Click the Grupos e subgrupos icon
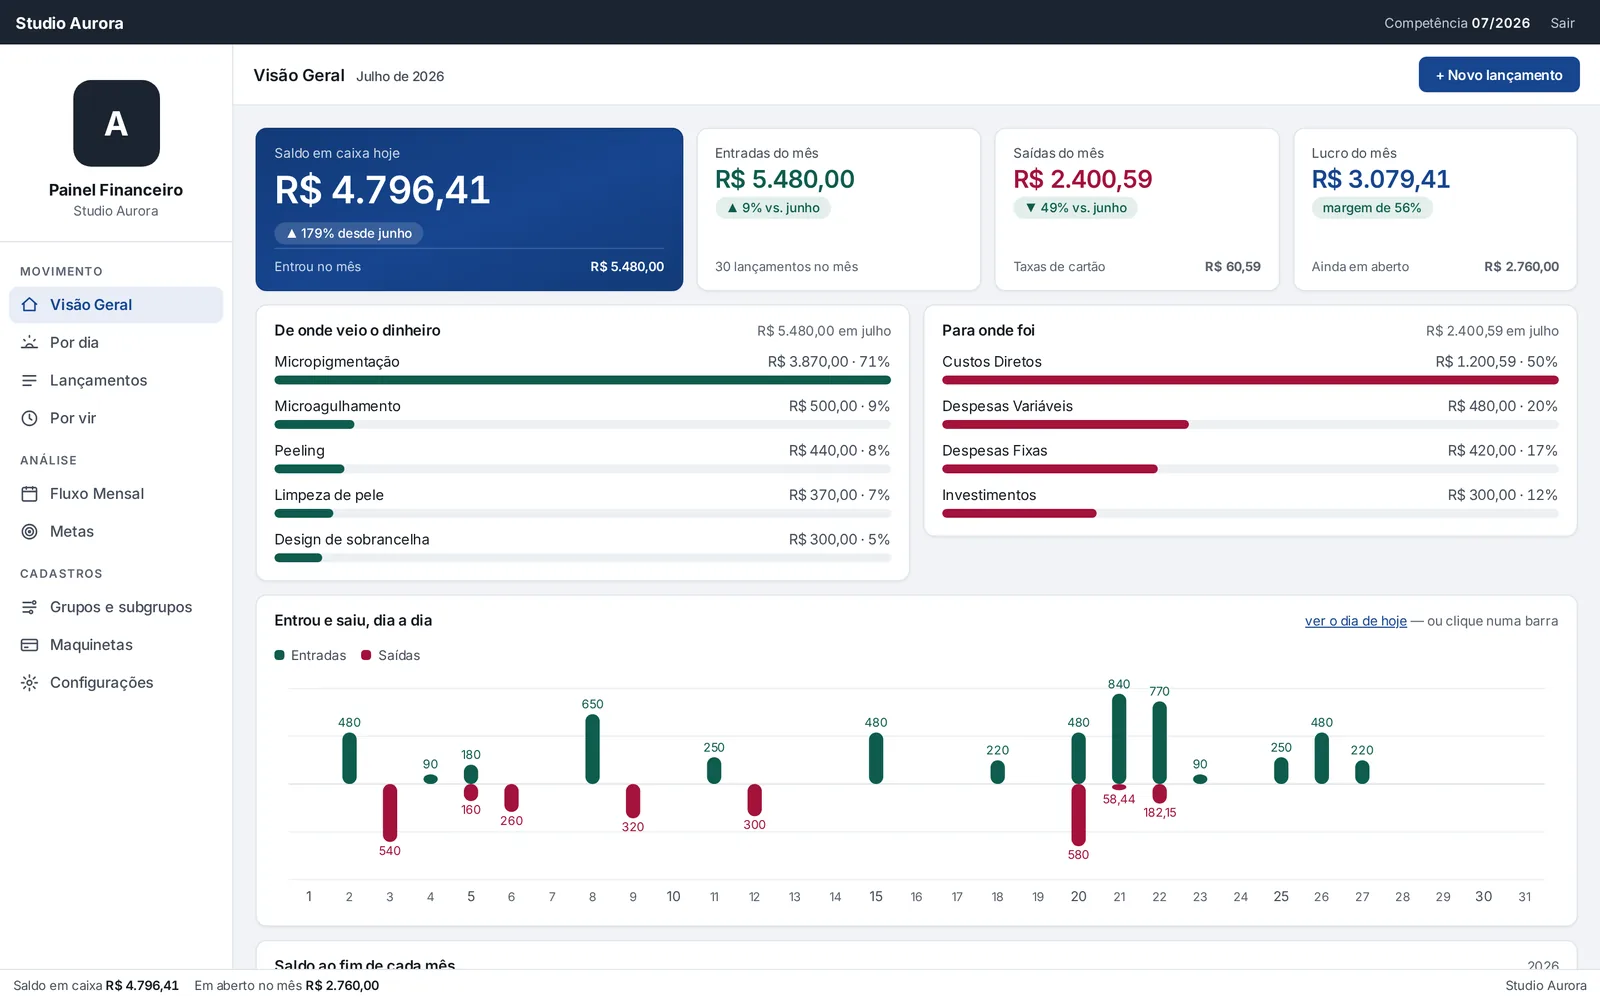 tap(30, 607)
